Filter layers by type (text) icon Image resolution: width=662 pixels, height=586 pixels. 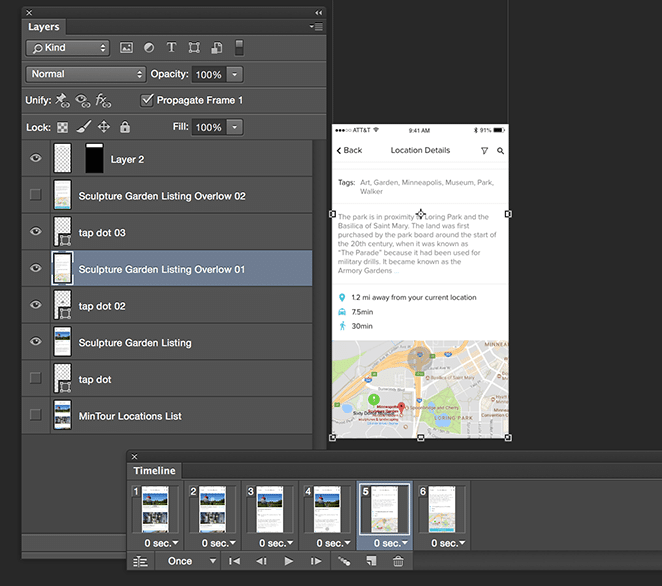point(171,48)
